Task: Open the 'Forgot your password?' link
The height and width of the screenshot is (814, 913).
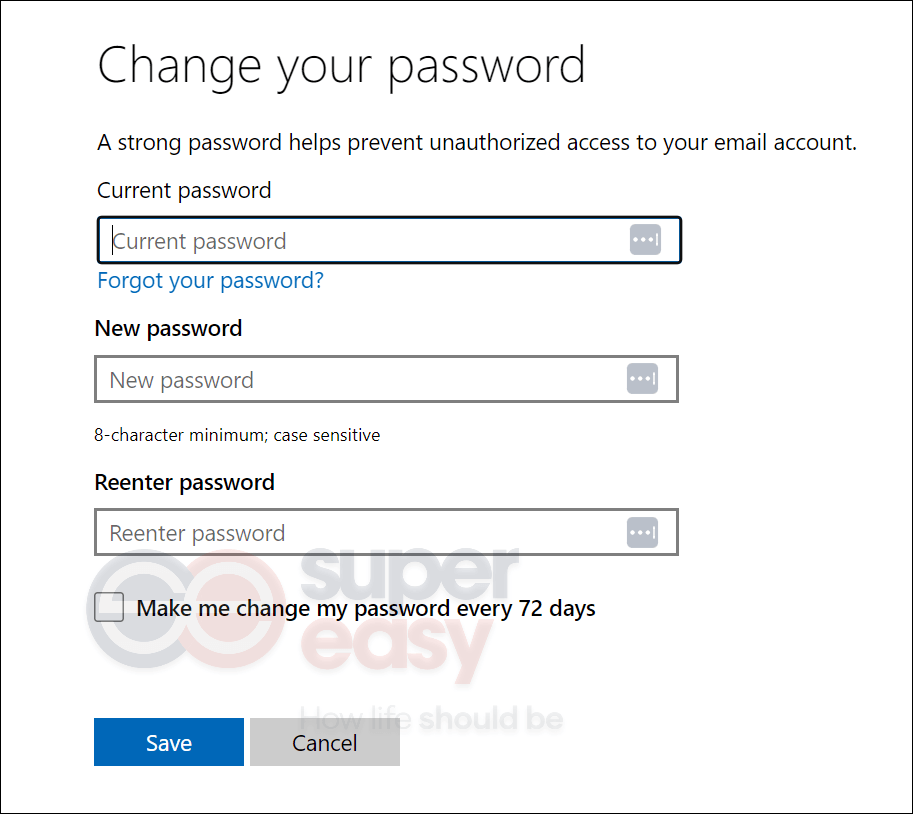Action: pyautogui.click(x=210, y=281)
